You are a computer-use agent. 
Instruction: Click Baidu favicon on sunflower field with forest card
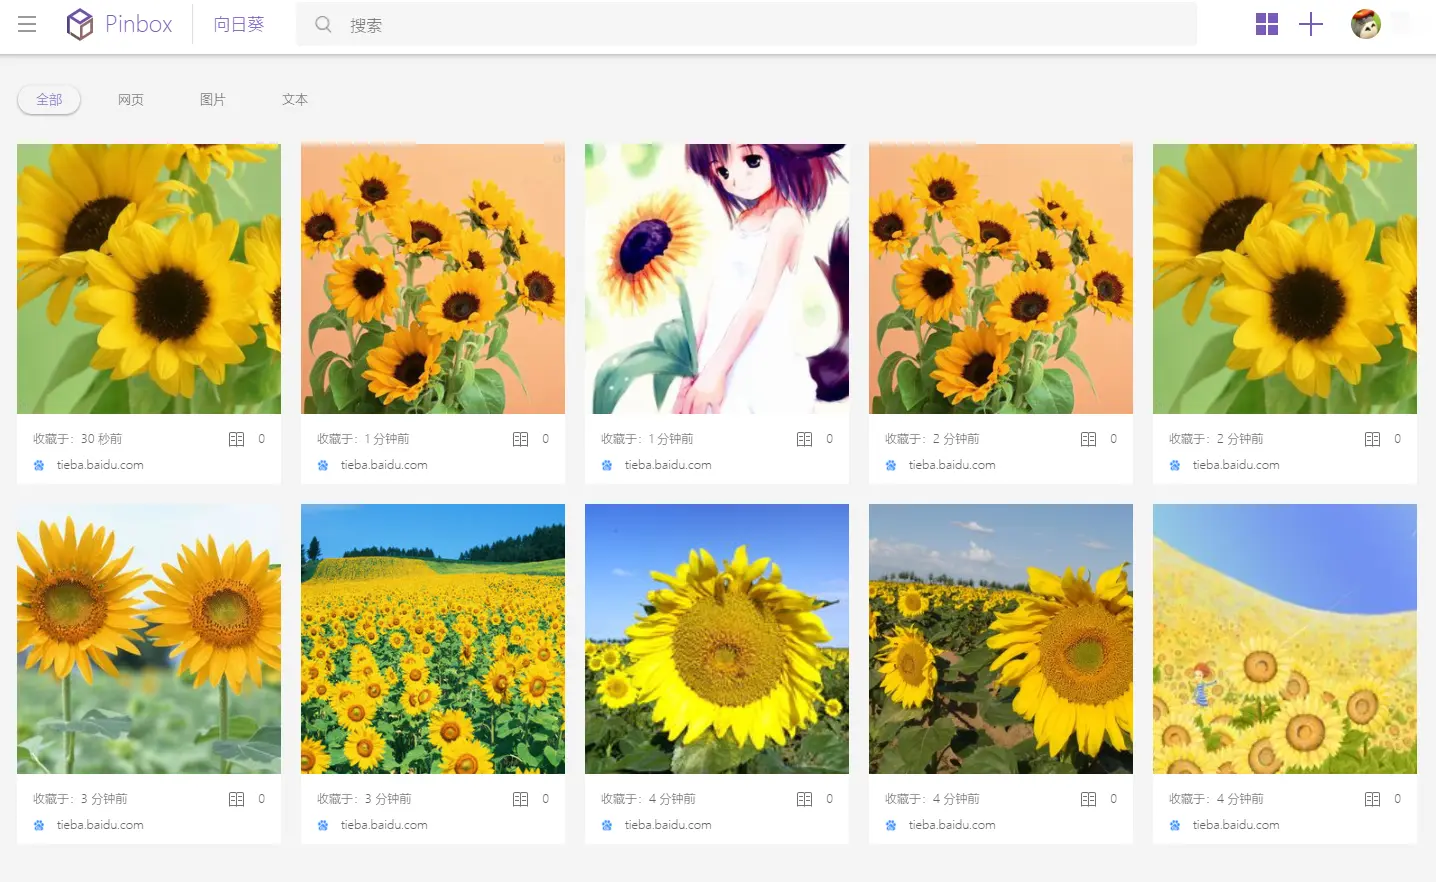(x=323, y=825)
